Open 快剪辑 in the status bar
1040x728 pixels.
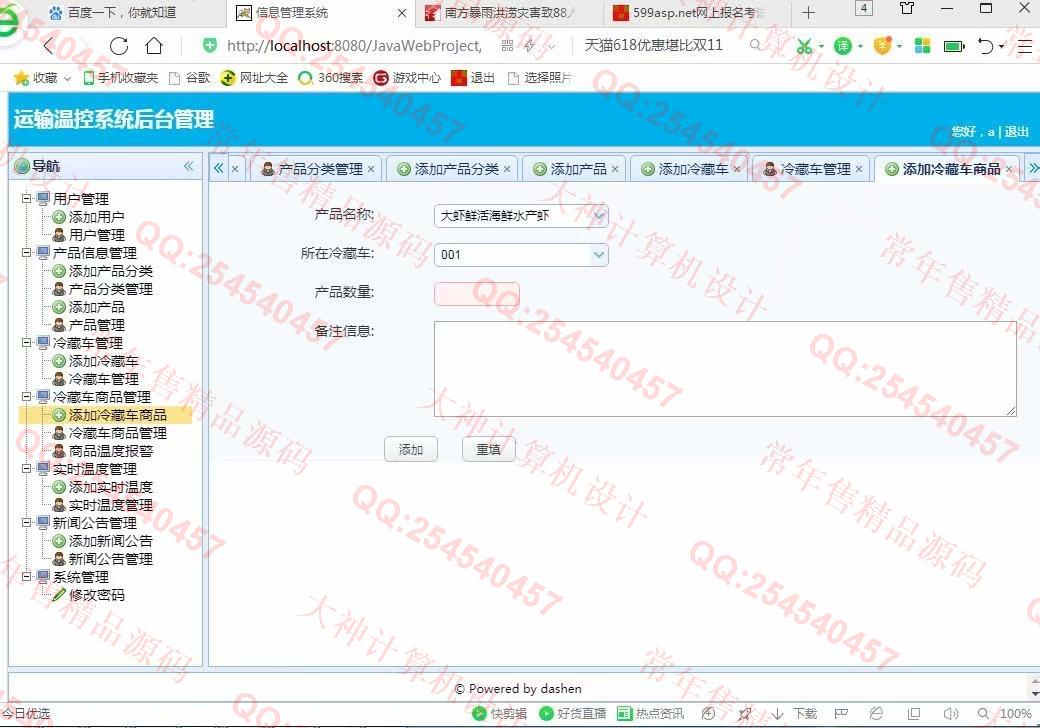click(499, 713)
